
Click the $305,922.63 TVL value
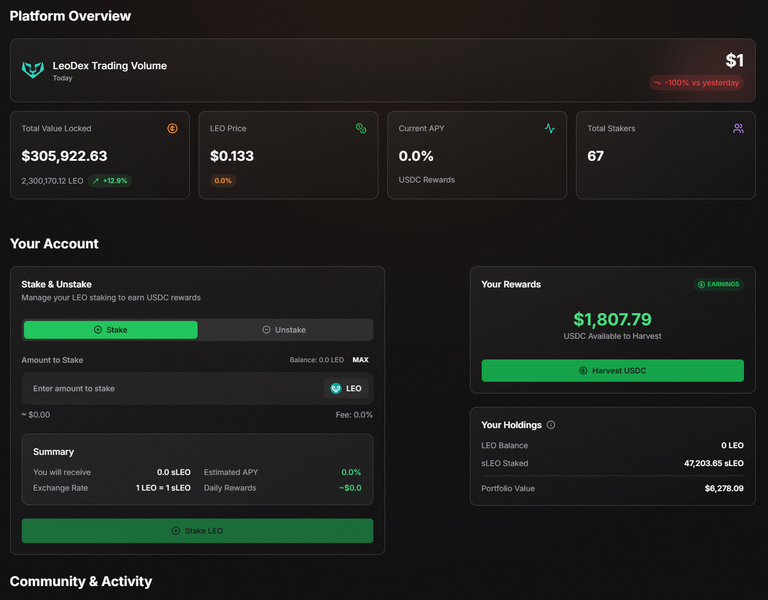click(64, 156)
